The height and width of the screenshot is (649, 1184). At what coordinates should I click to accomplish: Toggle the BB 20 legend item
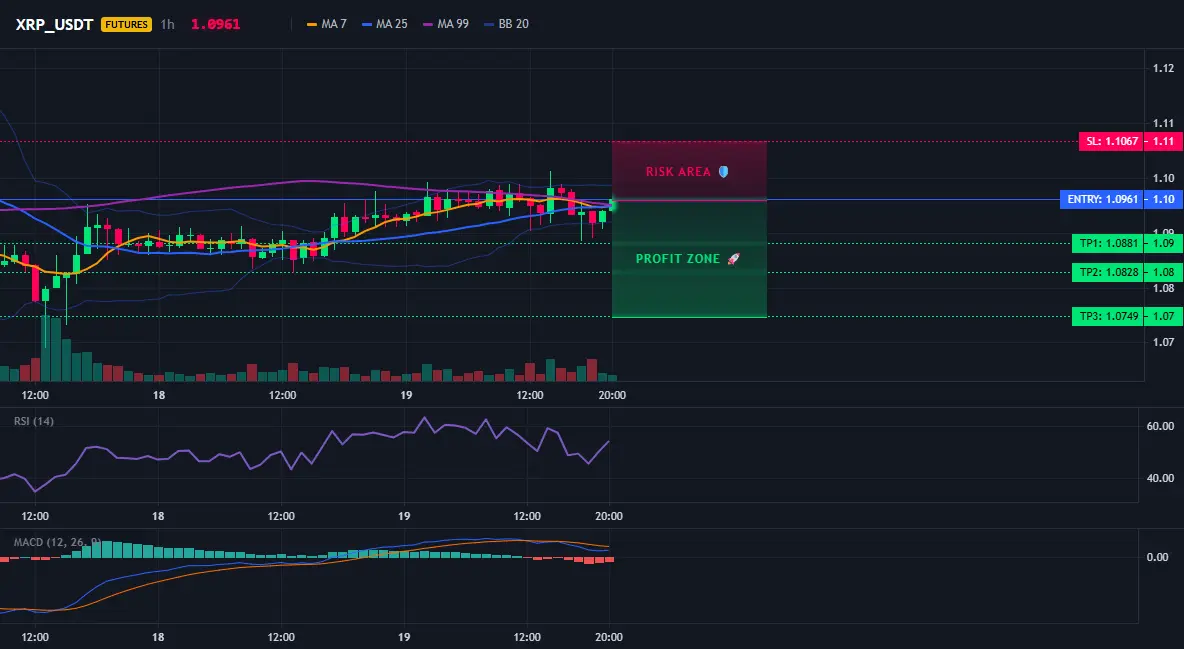(506, 24)
